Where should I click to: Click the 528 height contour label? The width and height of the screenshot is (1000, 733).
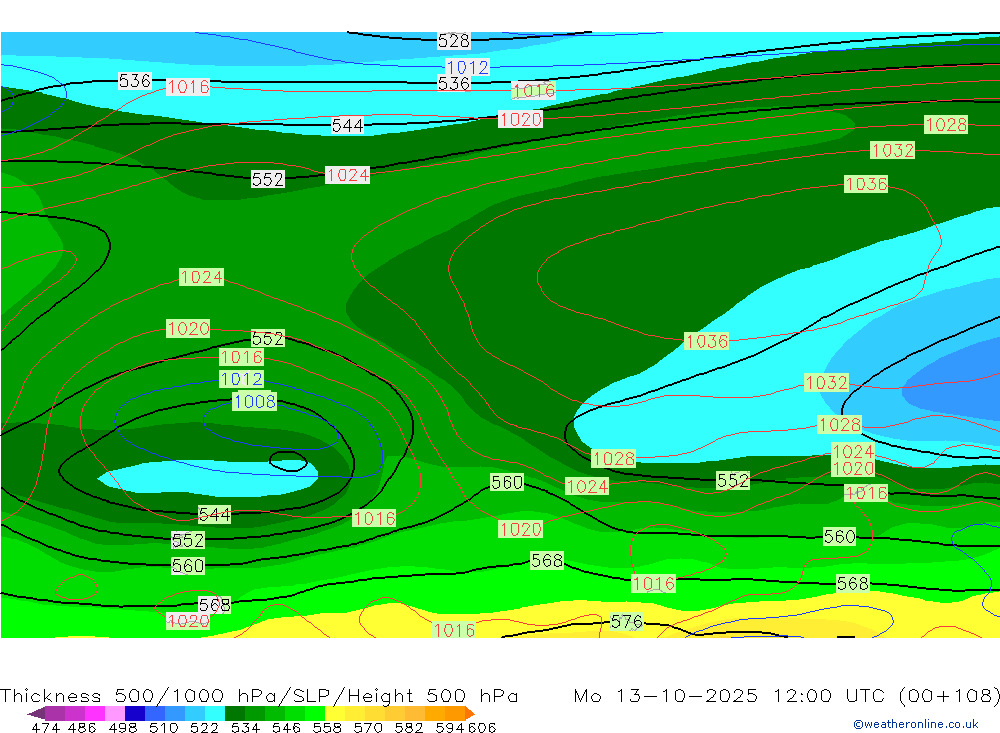click(x=453, y=41)
